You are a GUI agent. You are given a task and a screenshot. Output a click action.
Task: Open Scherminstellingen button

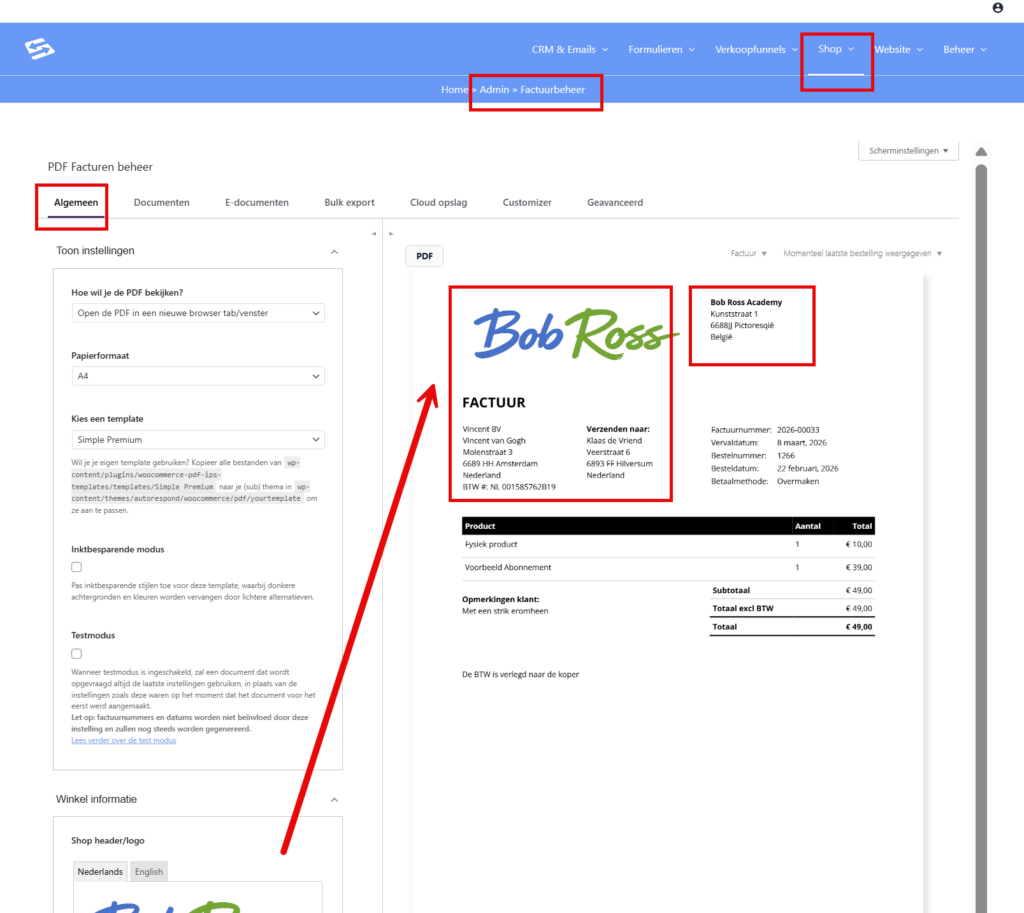pyautogui.click(x=908, y=151)
